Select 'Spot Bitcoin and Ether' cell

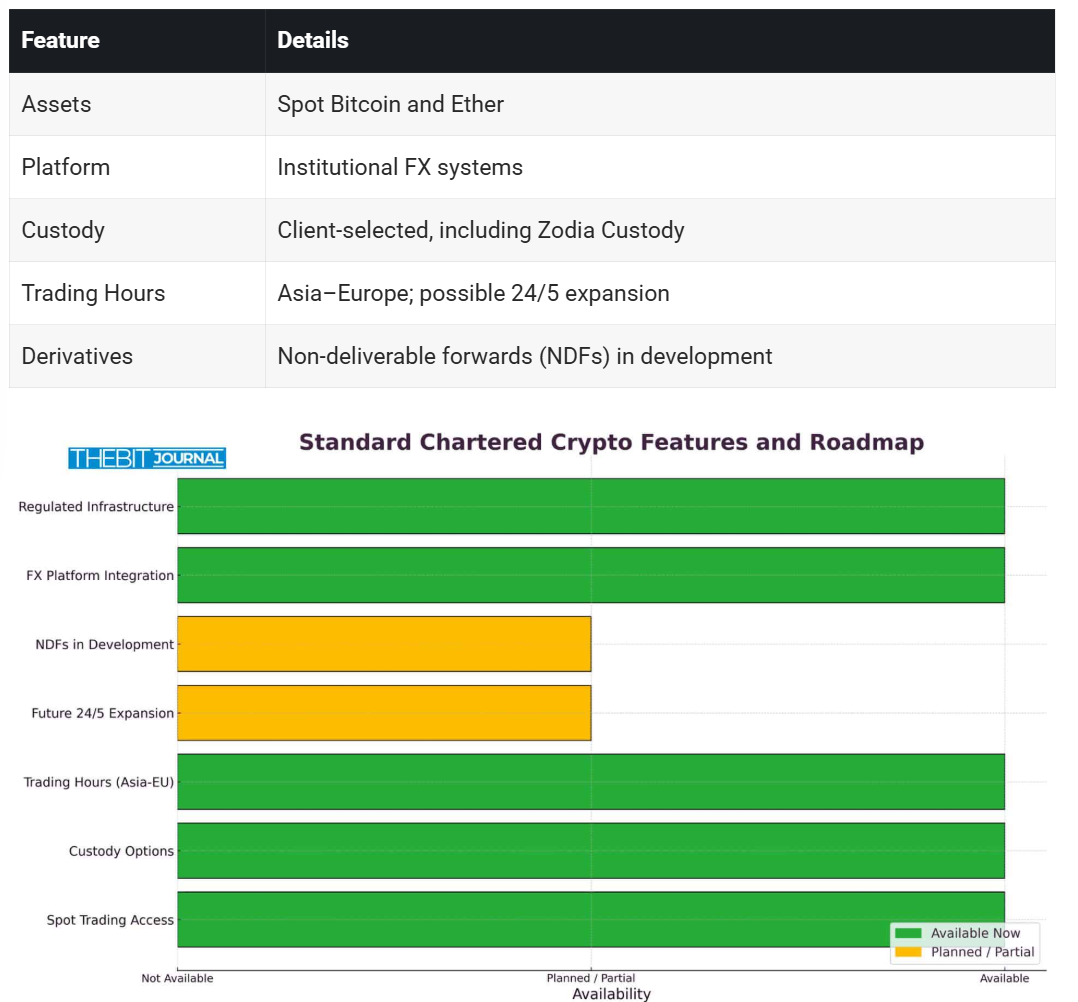click(660, 105)
